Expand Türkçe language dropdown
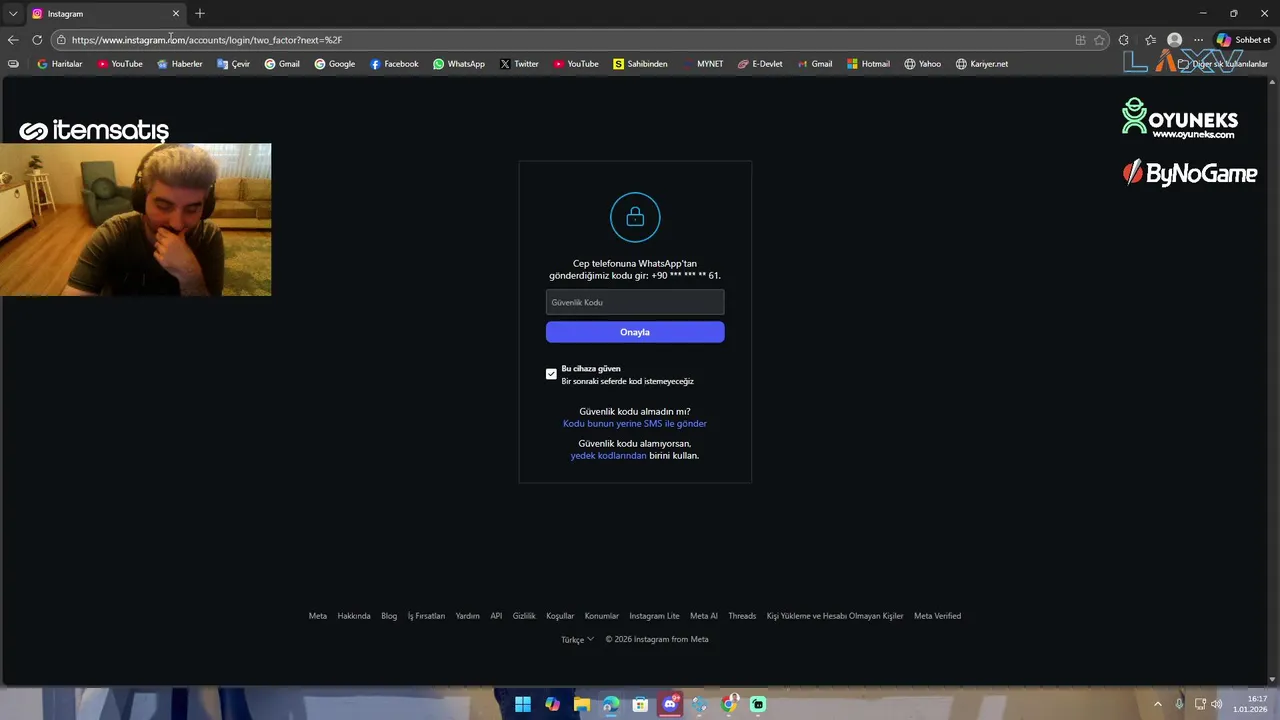The height and width of the screenshot is (720, 1280). coord(577,640)
